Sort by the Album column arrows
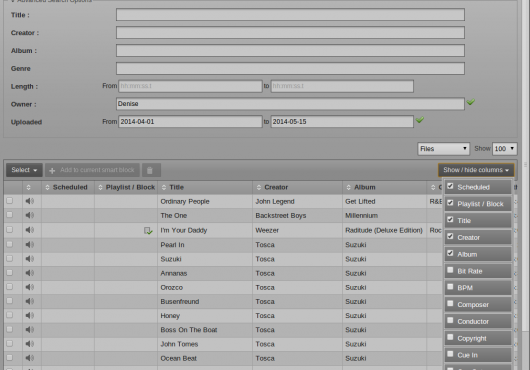530x370 pixels. [x=348, y=188]
